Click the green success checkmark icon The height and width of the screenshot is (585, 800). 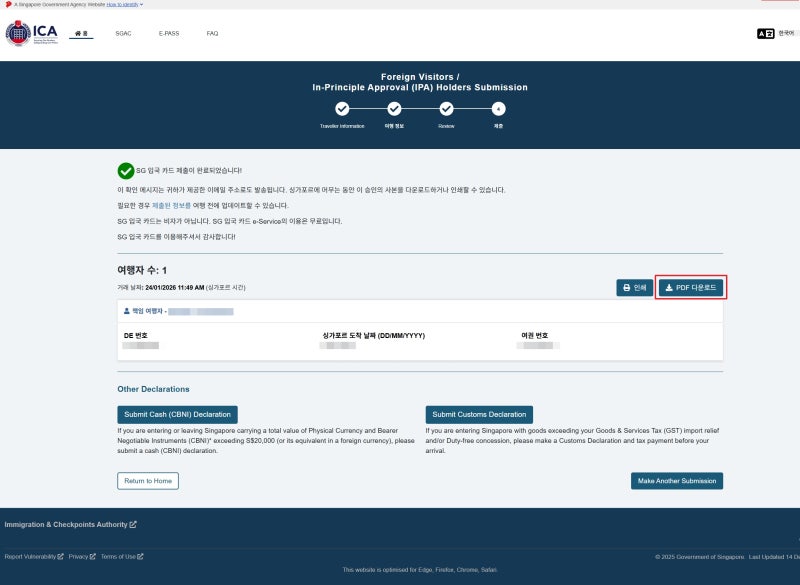pos(126,171)
